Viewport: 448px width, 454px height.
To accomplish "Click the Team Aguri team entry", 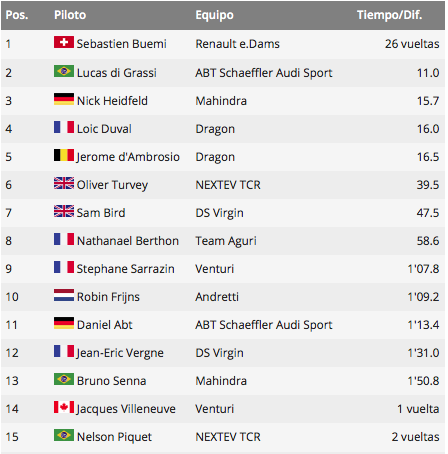I will pos(226,241).
